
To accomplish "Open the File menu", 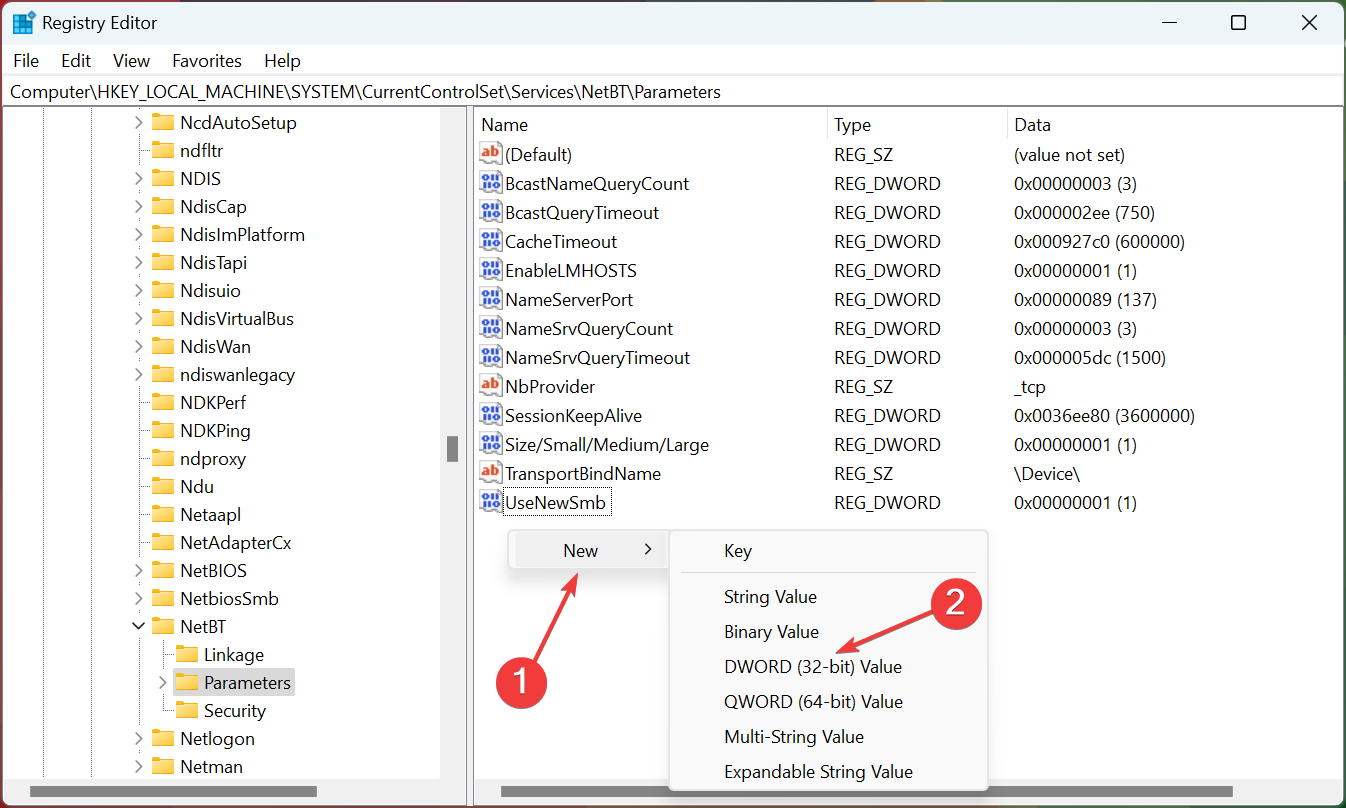I will (26, 61).
